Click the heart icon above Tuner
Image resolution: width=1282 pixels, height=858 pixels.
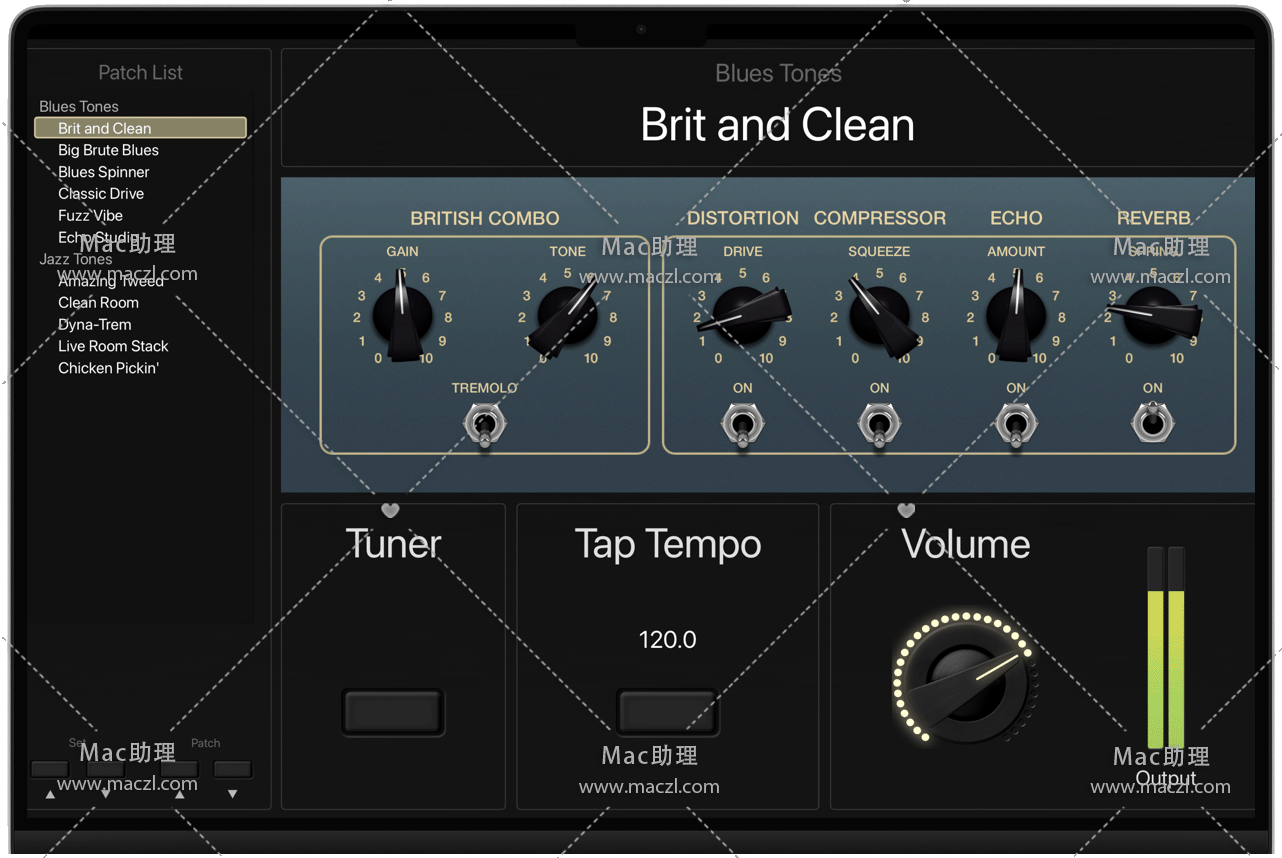tap(390, 510)
